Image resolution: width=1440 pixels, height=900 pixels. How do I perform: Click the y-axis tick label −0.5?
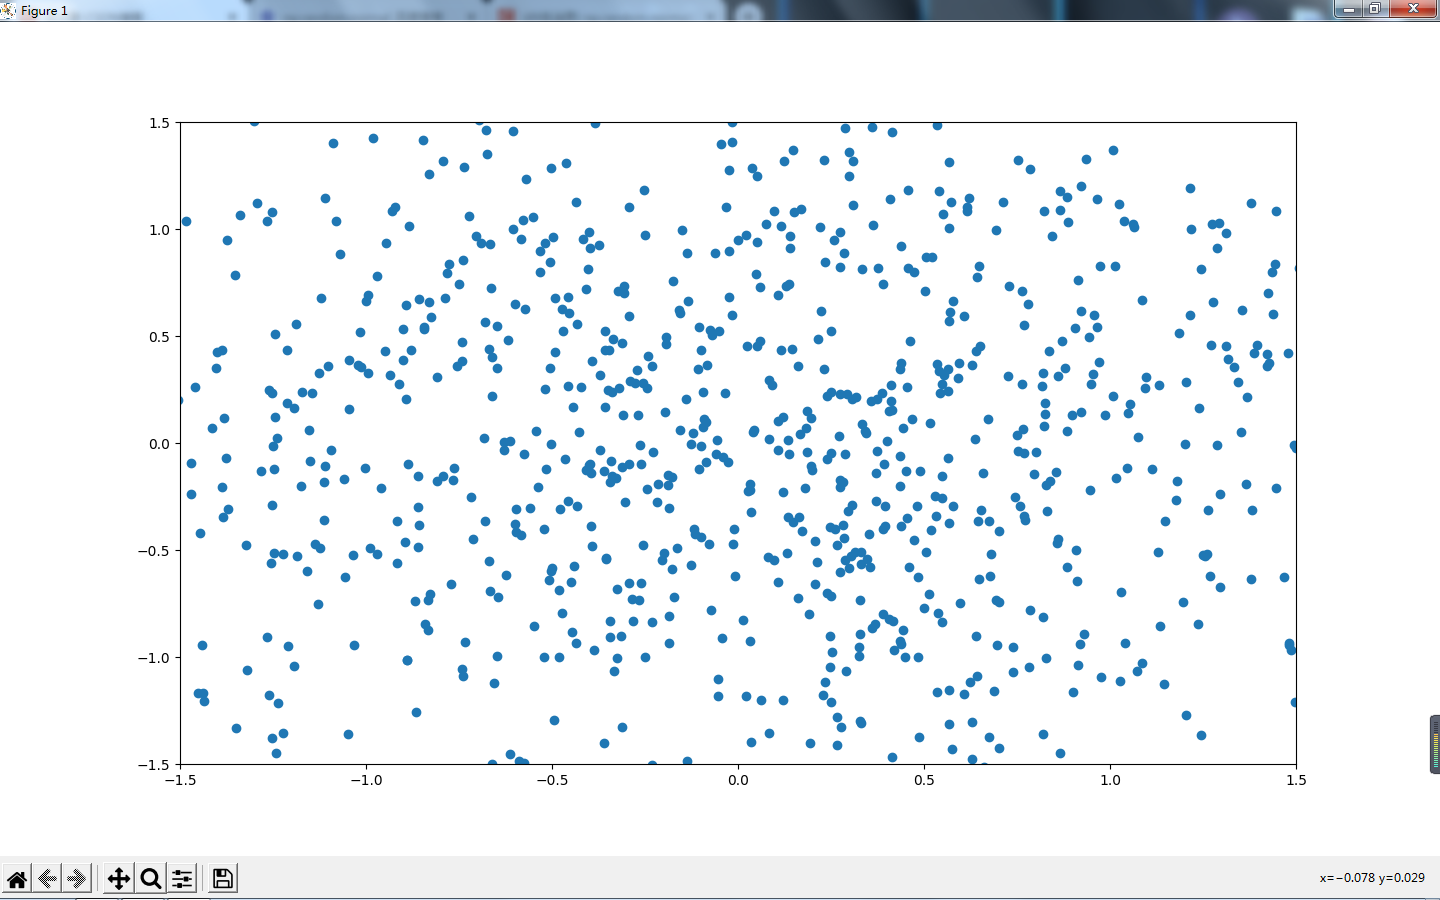click(154, 551)
